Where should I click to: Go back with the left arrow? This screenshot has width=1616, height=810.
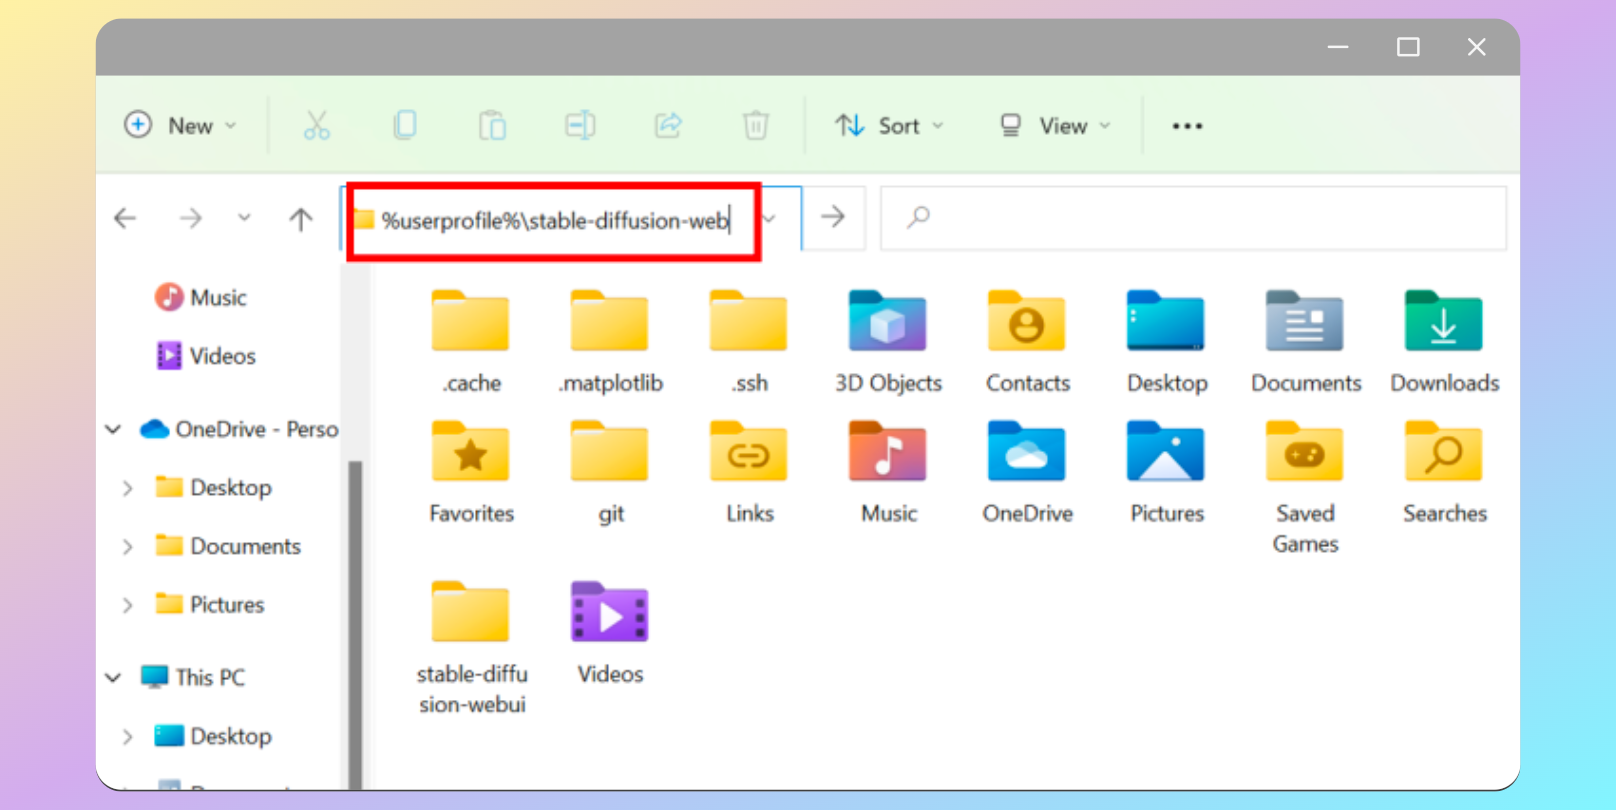tap(125, 218)
